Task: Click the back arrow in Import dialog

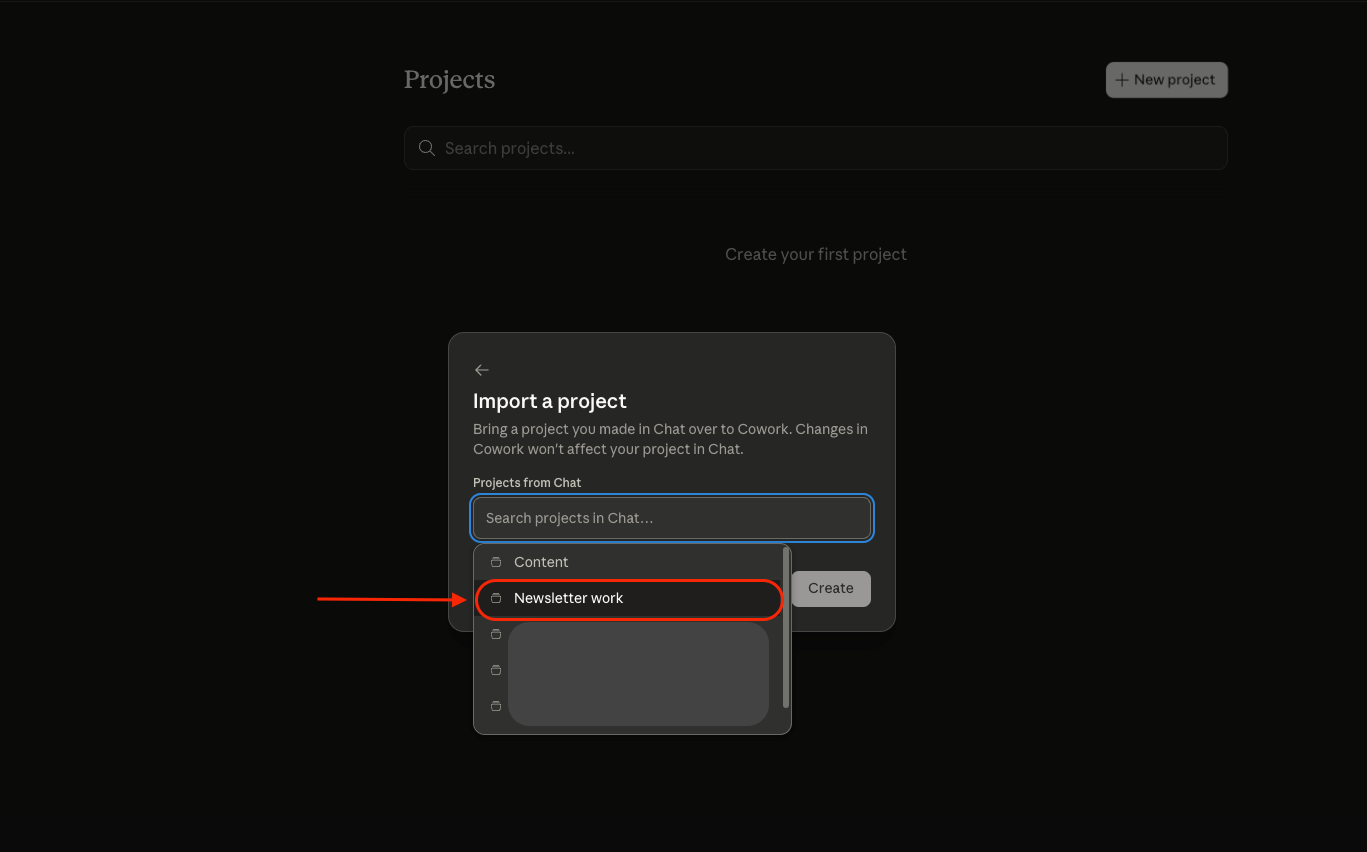Action: [481, 370]
